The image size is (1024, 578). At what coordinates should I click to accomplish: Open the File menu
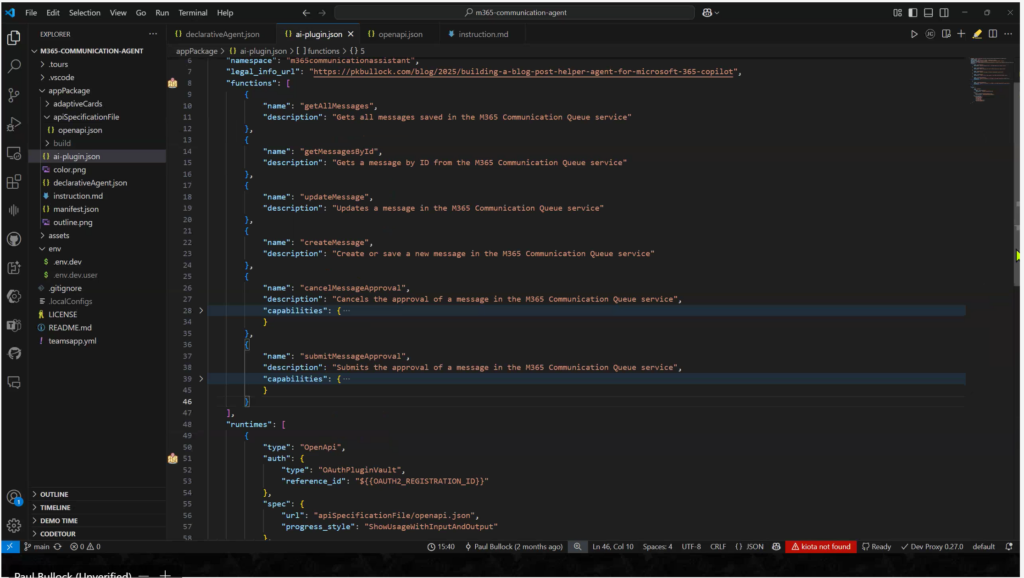click(x=31, y=12)
